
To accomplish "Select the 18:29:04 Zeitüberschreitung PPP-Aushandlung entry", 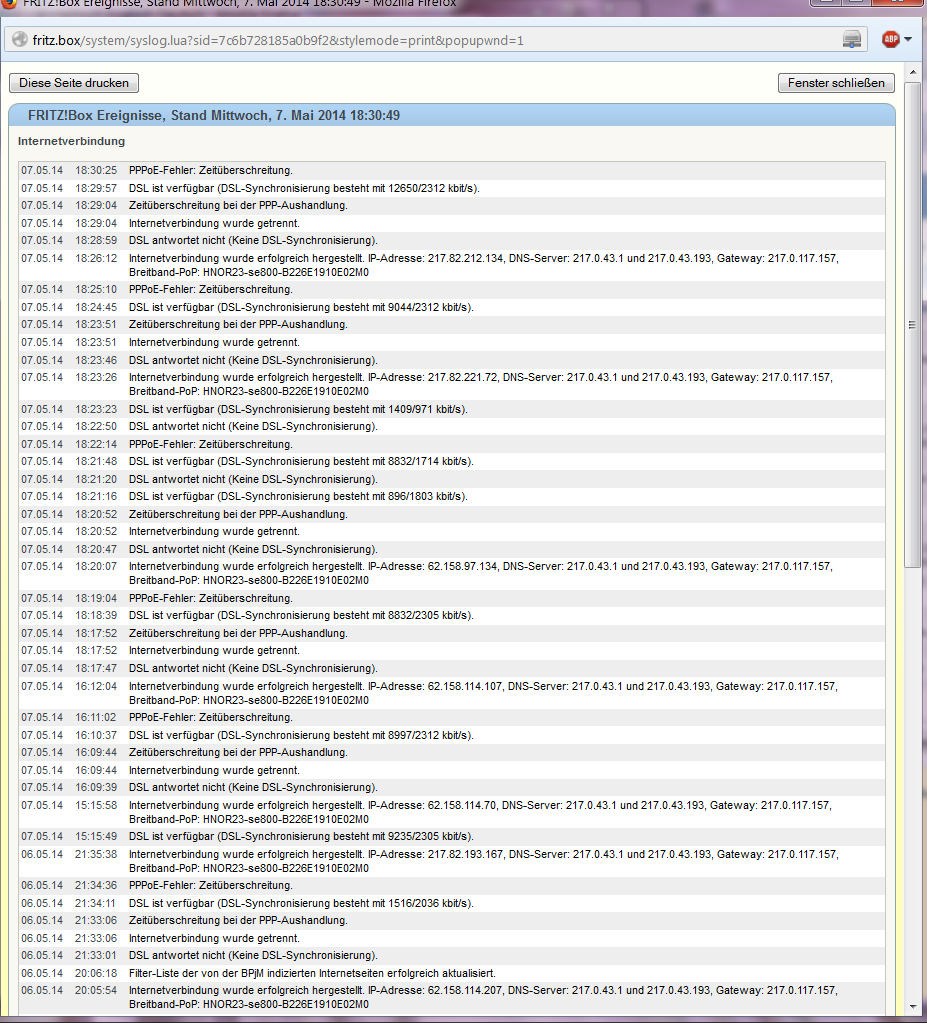I will 451,206.
